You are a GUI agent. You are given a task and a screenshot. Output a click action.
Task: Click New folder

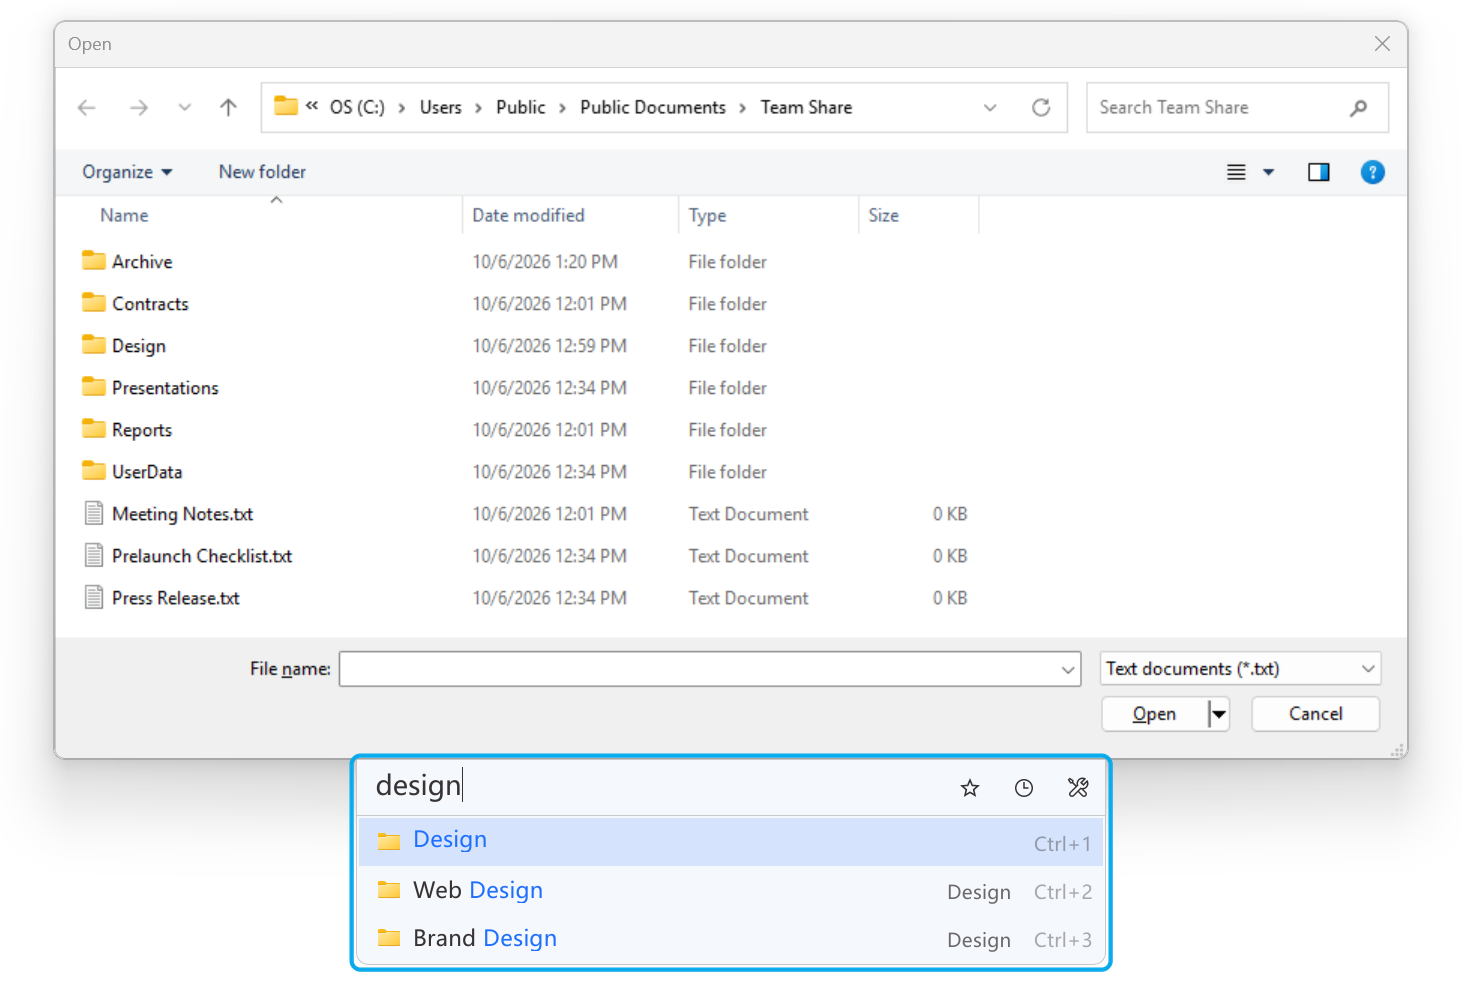coord(262,172)
